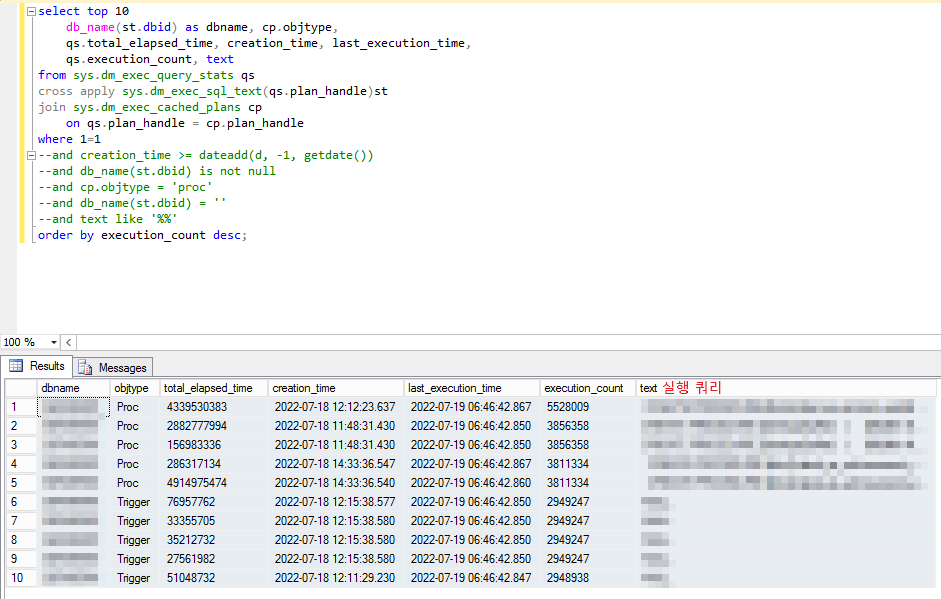Image resolution: width=941 pixels, height=599 pixels.
Task: Select row header number 1
Action: (21, 407)
